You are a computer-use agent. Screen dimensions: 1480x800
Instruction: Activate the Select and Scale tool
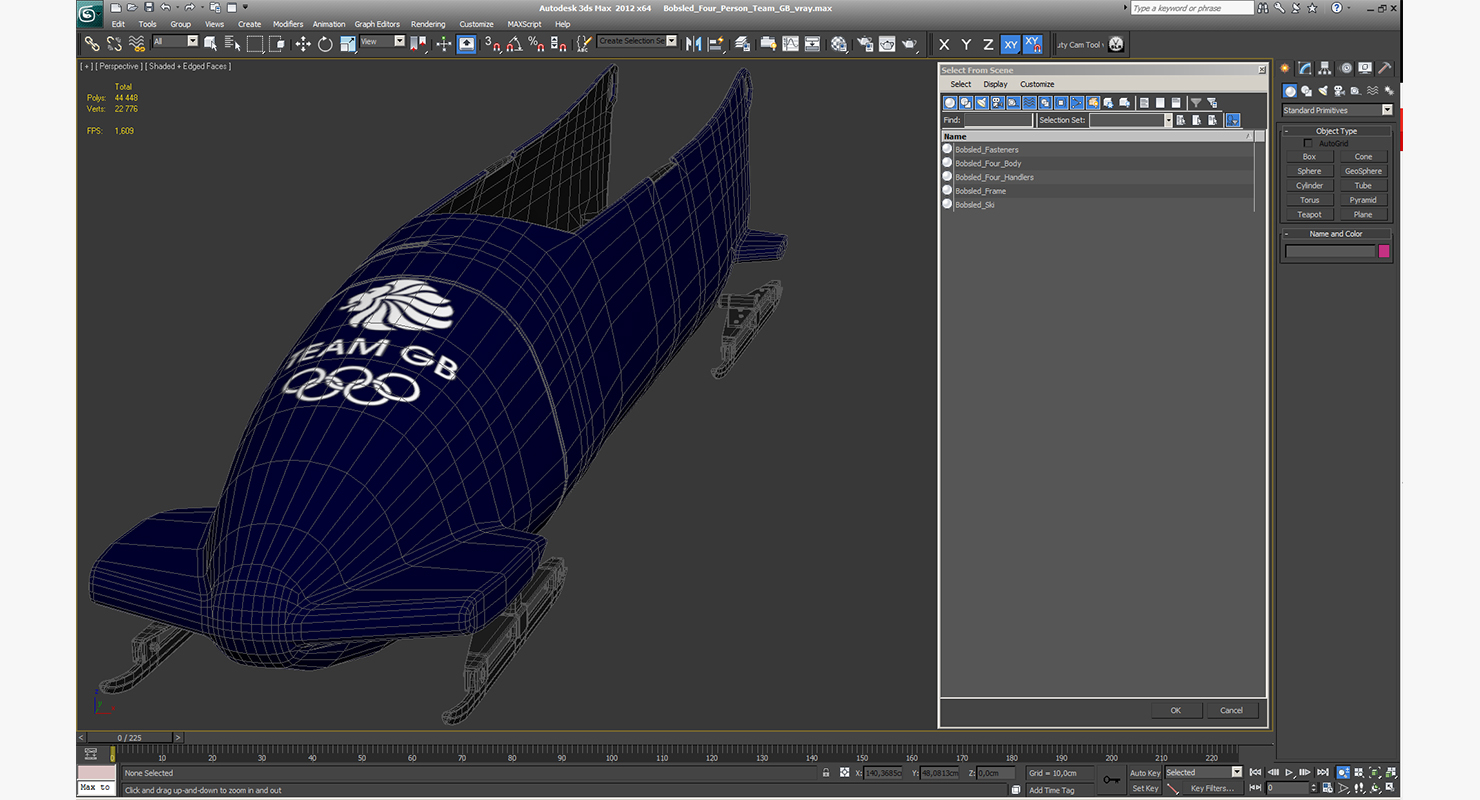coord(348,44)
